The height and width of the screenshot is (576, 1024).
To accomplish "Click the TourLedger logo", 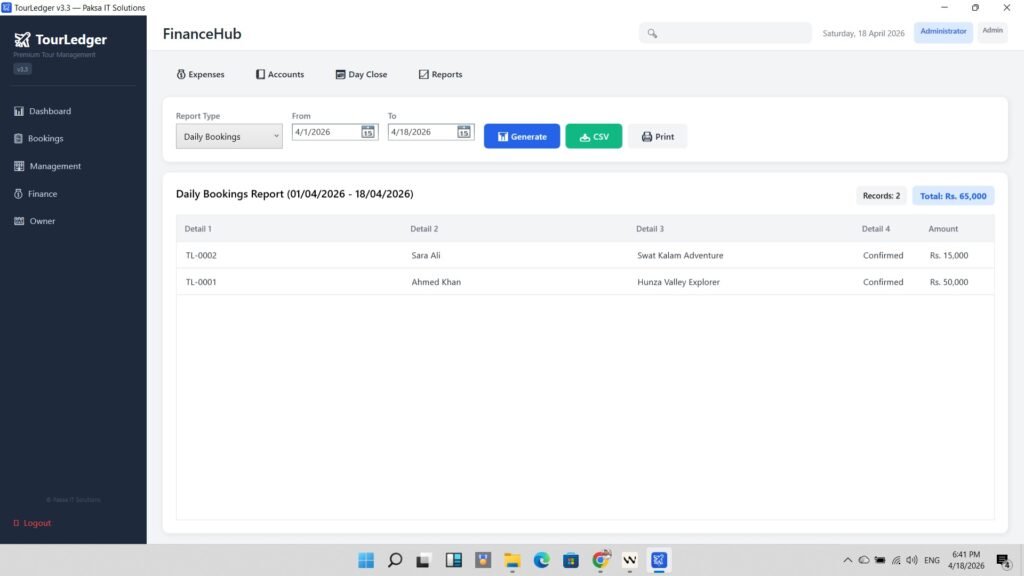I will point(61,40).
